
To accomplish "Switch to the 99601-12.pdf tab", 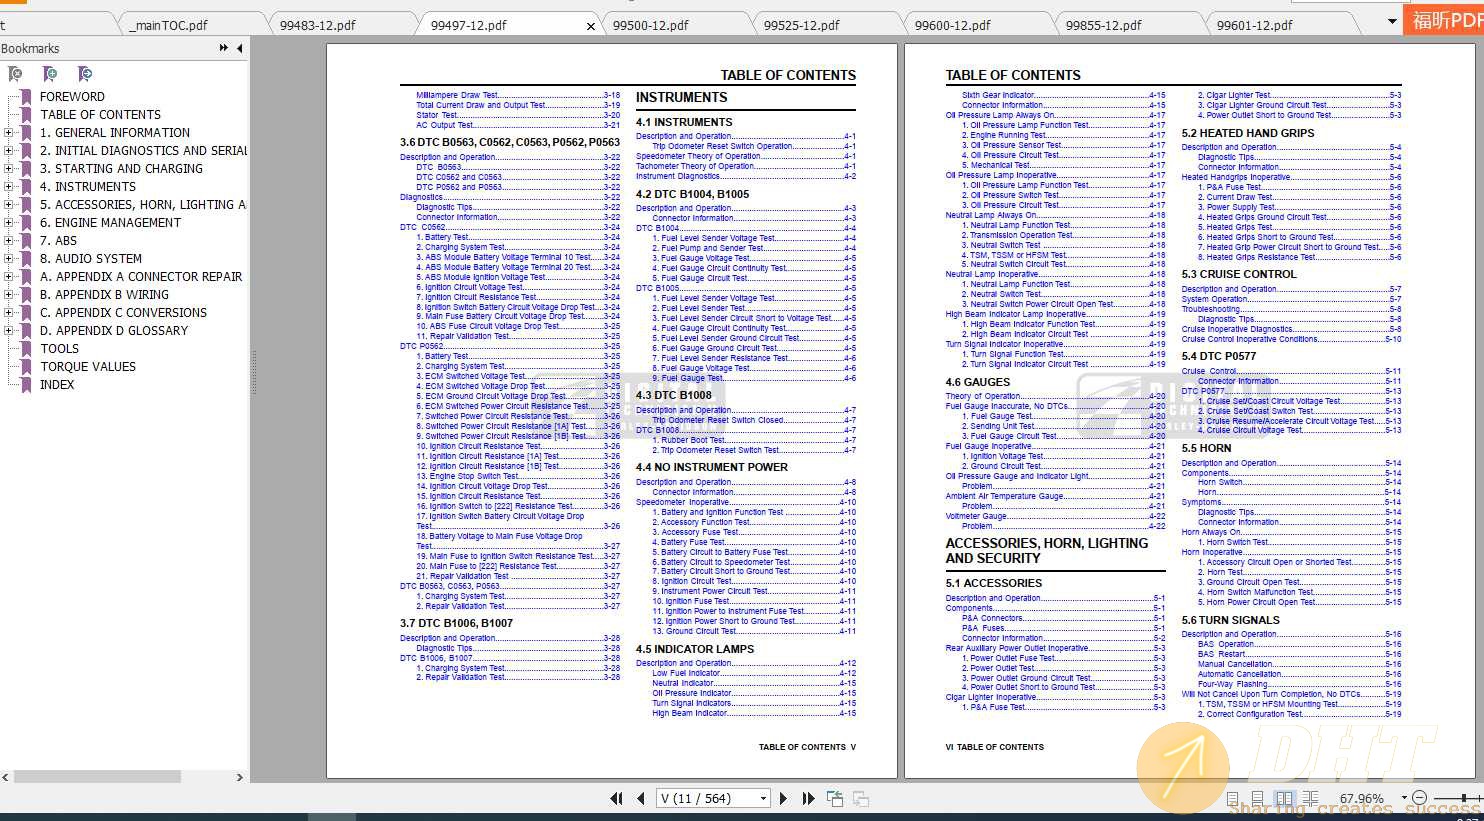I will click(1254, 25).
